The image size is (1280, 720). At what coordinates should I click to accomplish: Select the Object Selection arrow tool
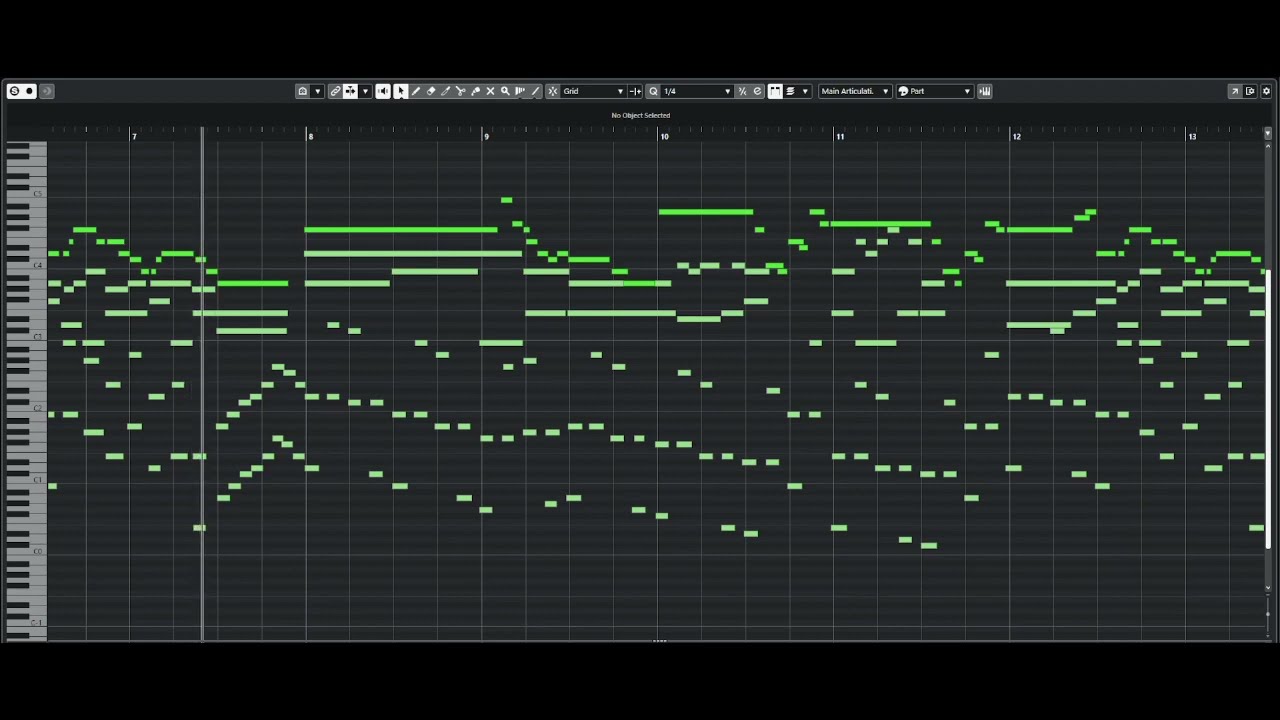(x=400, y=91)
